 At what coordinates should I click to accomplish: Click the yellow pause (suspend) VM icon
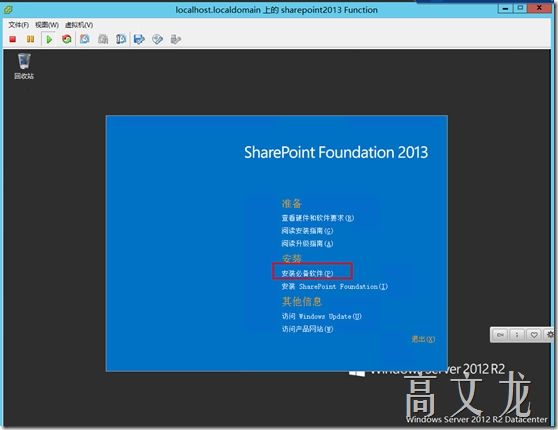tap(31, 39)
